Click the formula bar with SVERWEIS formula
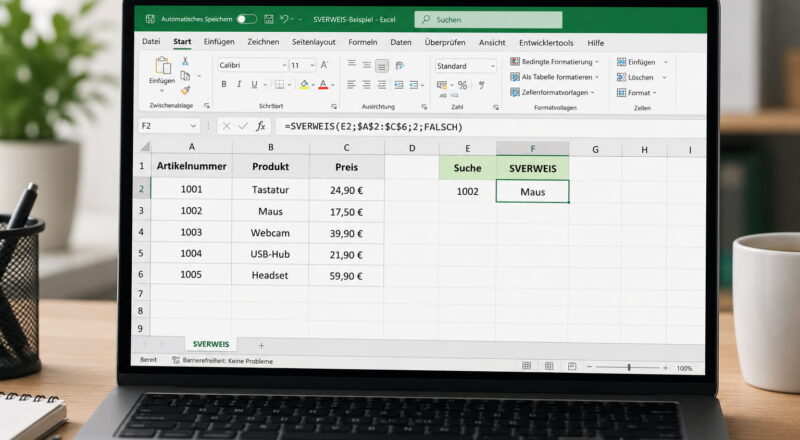Screen dimensions: 800x440 [x=490, y=127]
